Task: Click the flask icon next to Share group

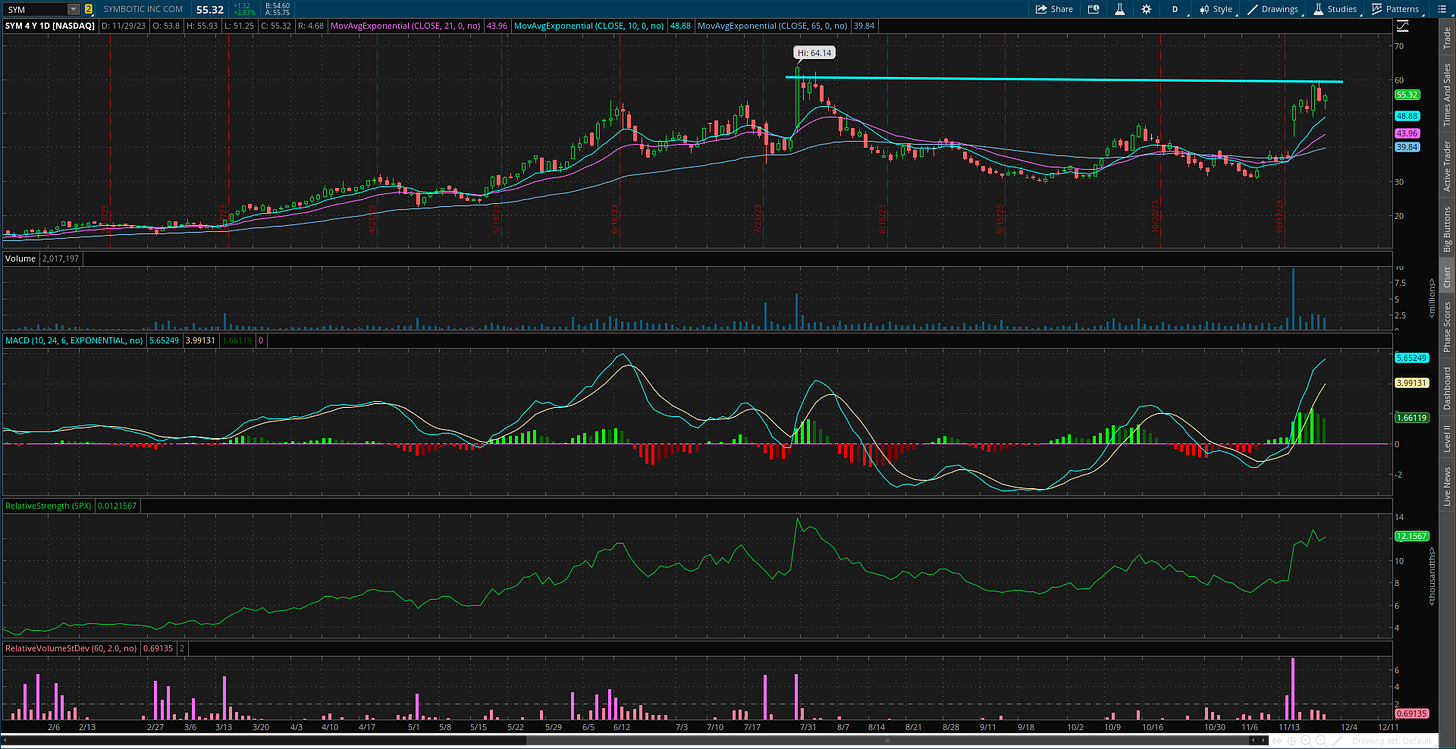Action: [x=1119, y=9]
